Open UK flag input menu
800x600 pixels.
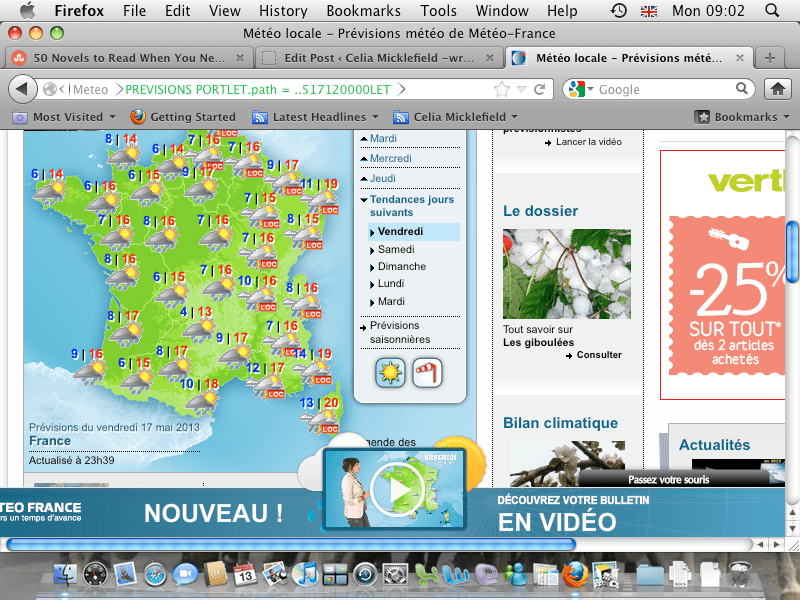click(x=648, y=11)
